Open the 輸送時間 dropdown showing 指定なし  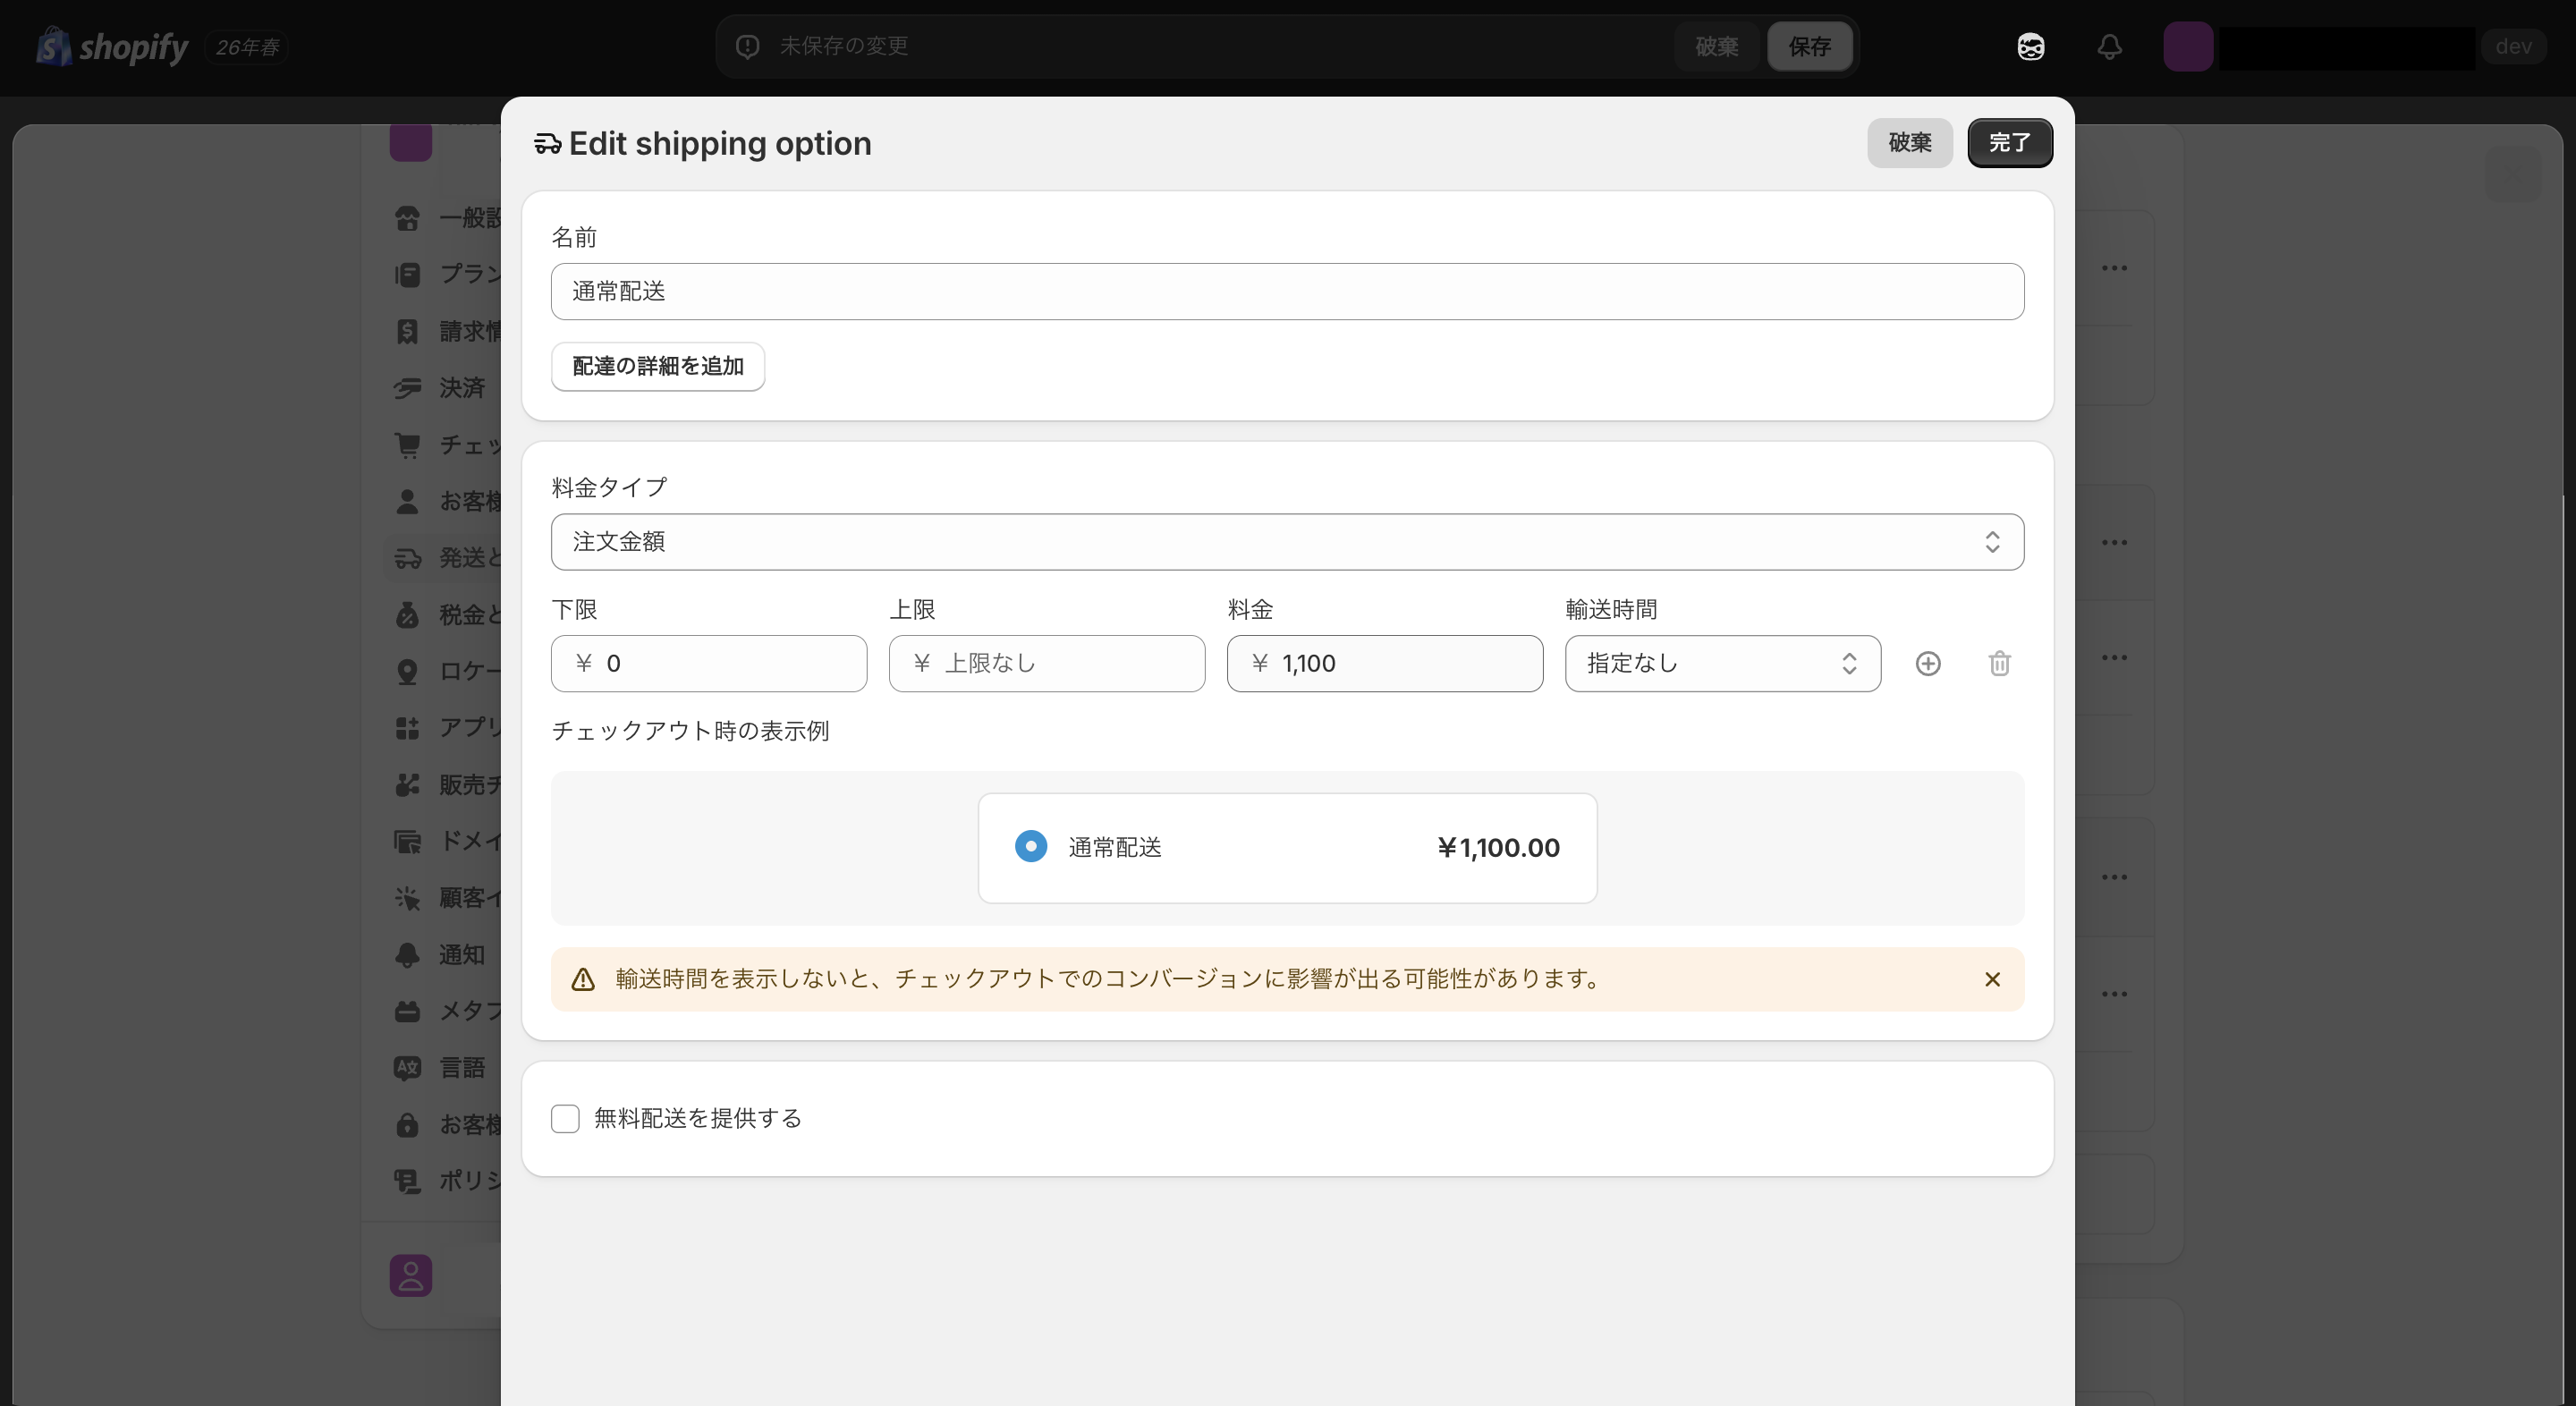coord(1723,664)
